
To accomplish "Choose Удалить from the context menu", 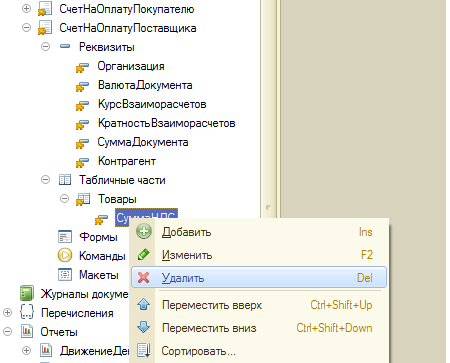I will coord(259,277).
